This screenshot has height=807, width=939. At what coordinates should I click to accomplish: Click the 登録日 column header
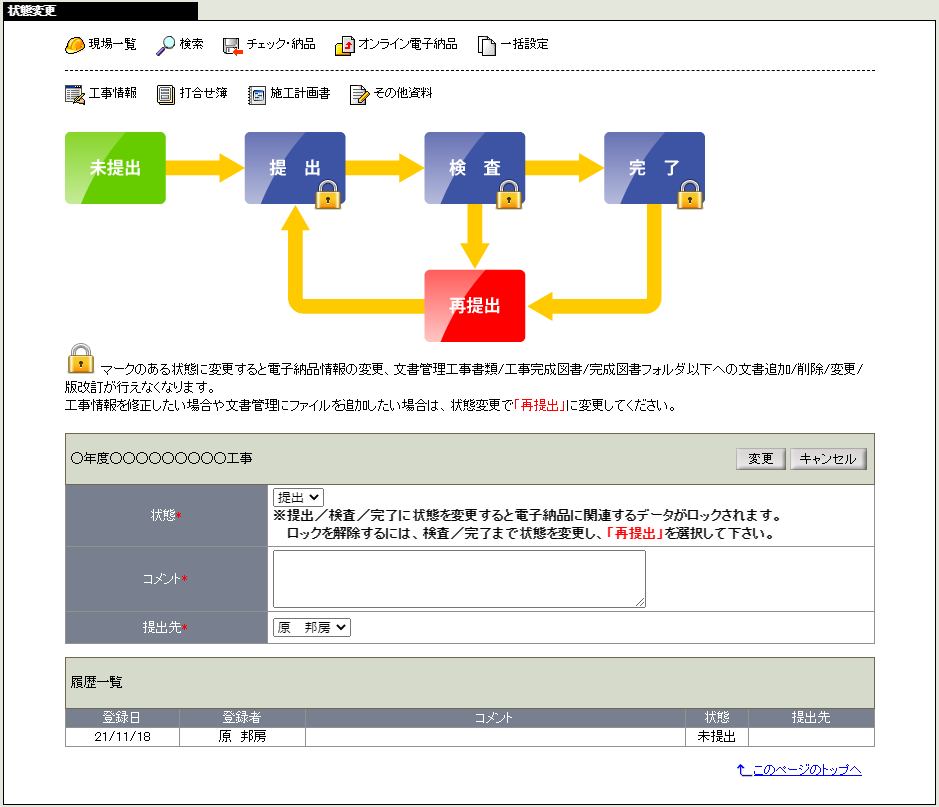click(x=122, y=717)
